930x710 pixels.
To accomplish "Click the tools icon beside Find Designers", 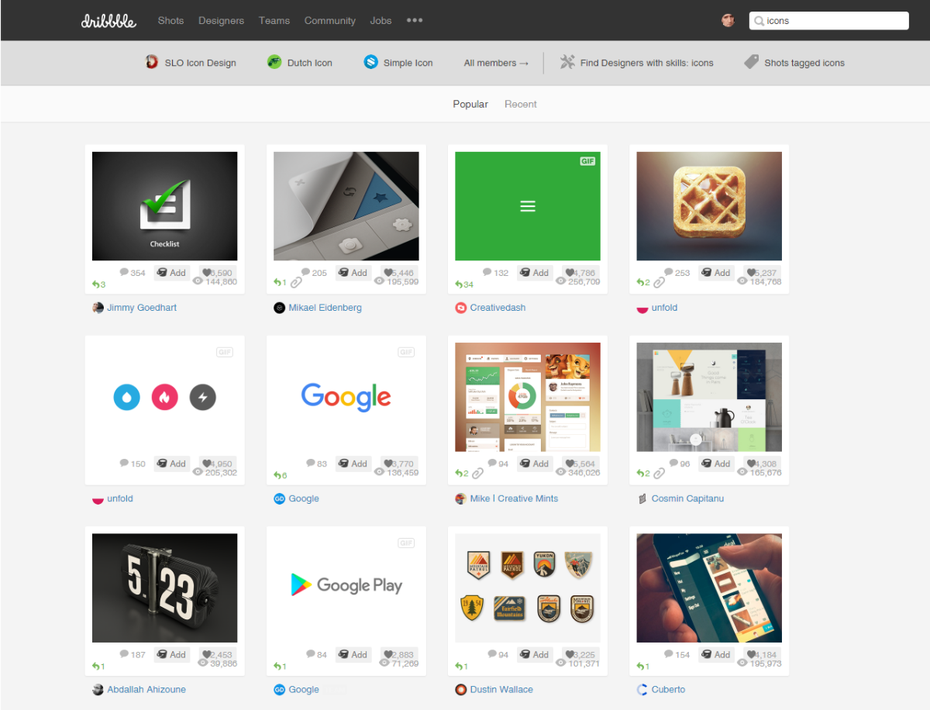I will [x=568, y=62].
